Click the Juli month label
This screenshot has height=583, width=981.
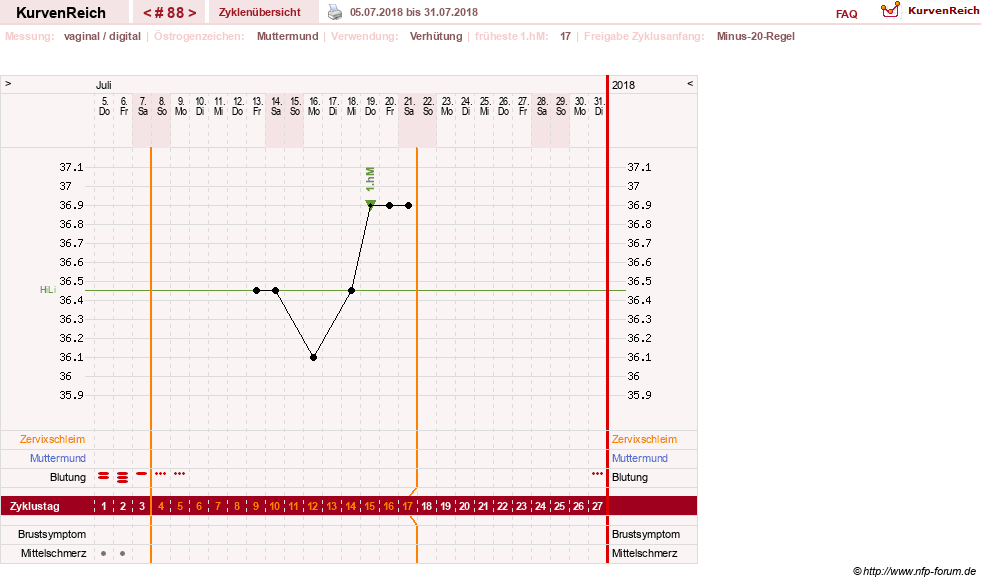[x=104, y=85]
